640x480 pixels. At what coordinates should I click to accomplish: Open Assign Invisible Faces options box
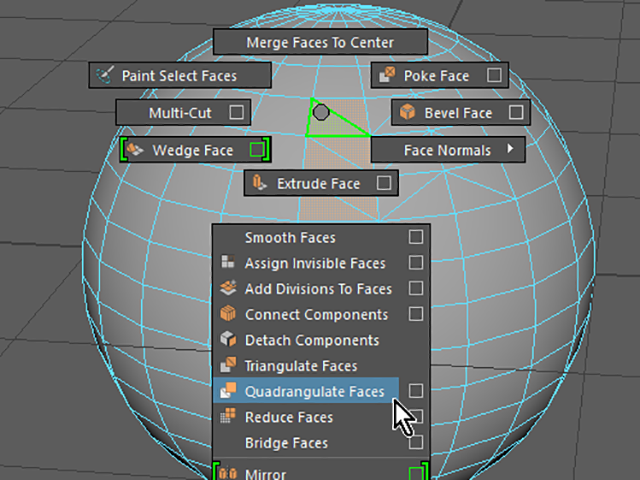(416, 262)
